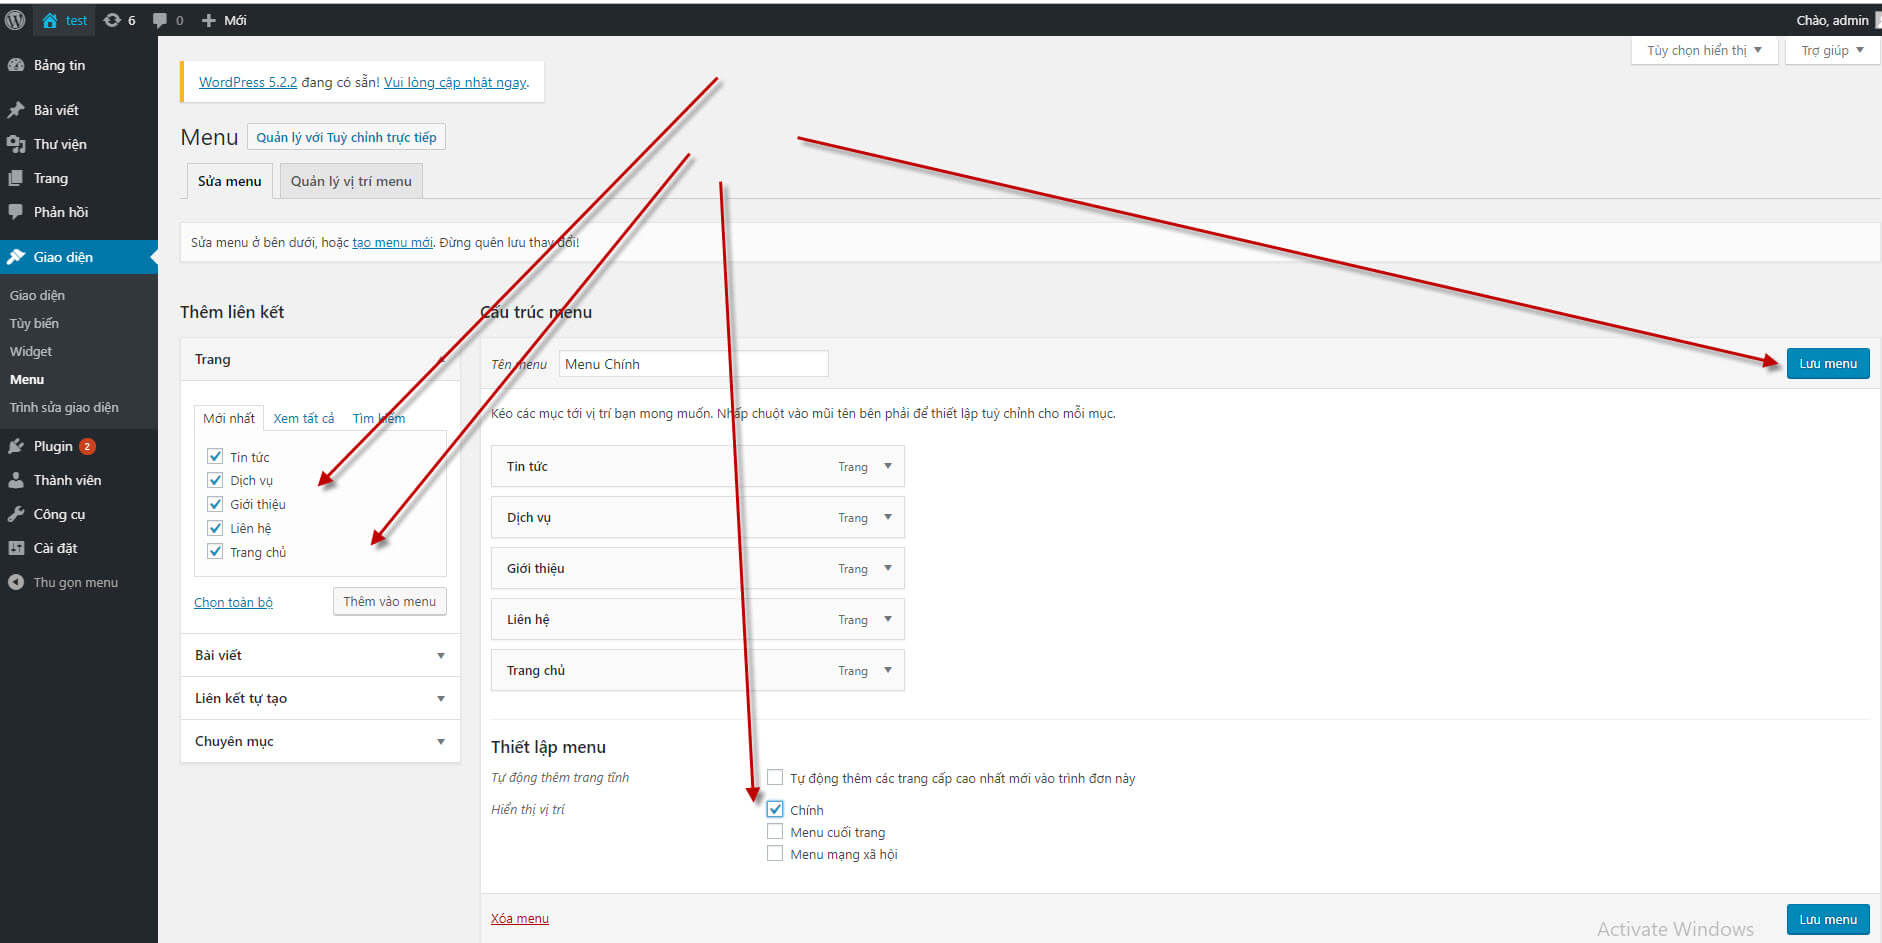Open Thành viên users icon

pos(16,480)
